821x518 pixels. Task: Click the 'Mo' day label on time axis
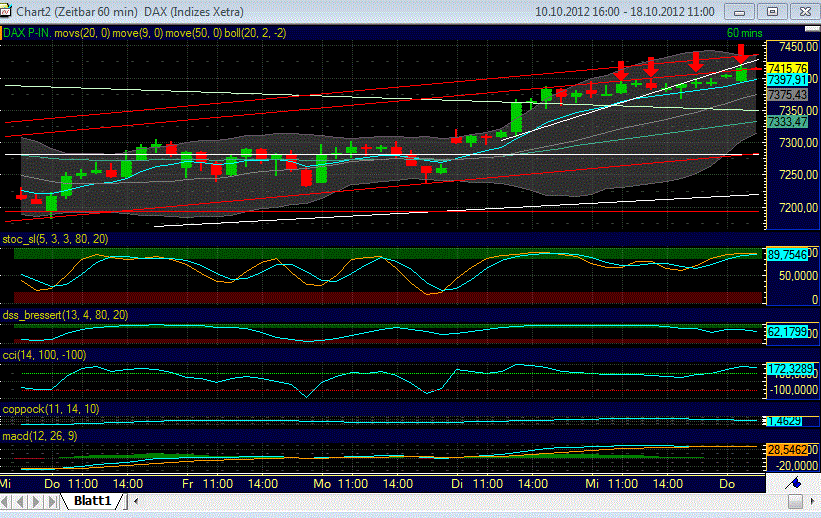pyautogui.click(x=322, y=483)
